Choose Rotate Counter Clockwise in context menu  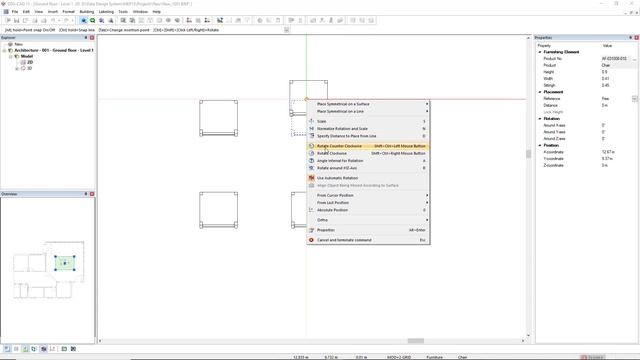click(368, 146)
